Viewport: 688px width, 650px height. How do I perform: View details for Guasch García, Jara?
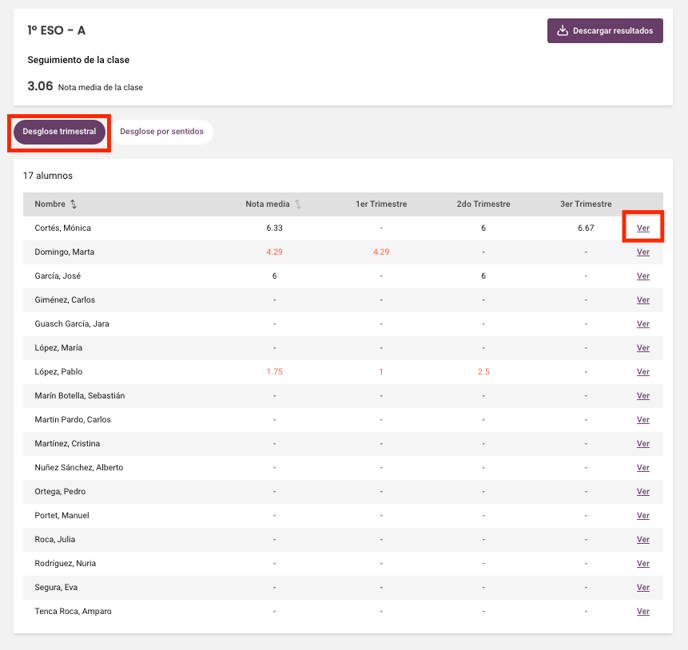tap(643, 324)
